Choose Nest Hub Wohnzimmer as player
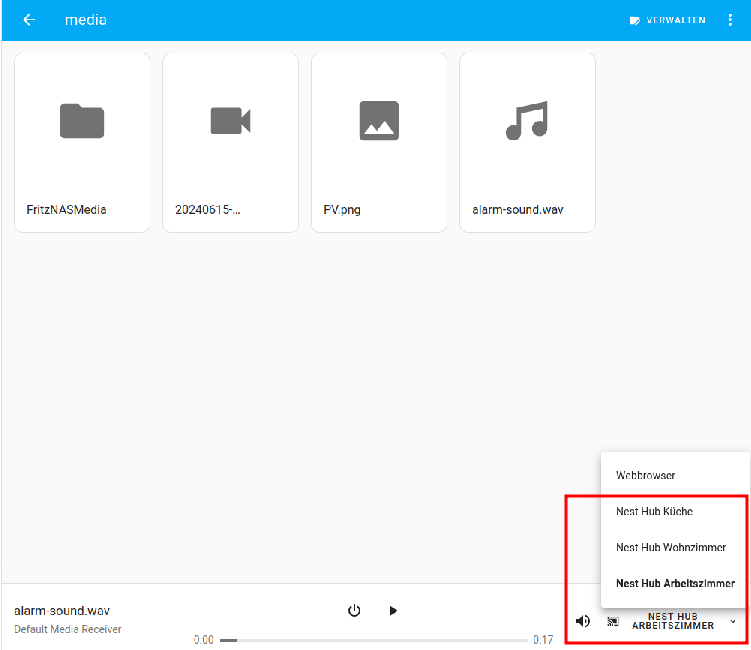 pyautogui.click(x=675, y=547)
